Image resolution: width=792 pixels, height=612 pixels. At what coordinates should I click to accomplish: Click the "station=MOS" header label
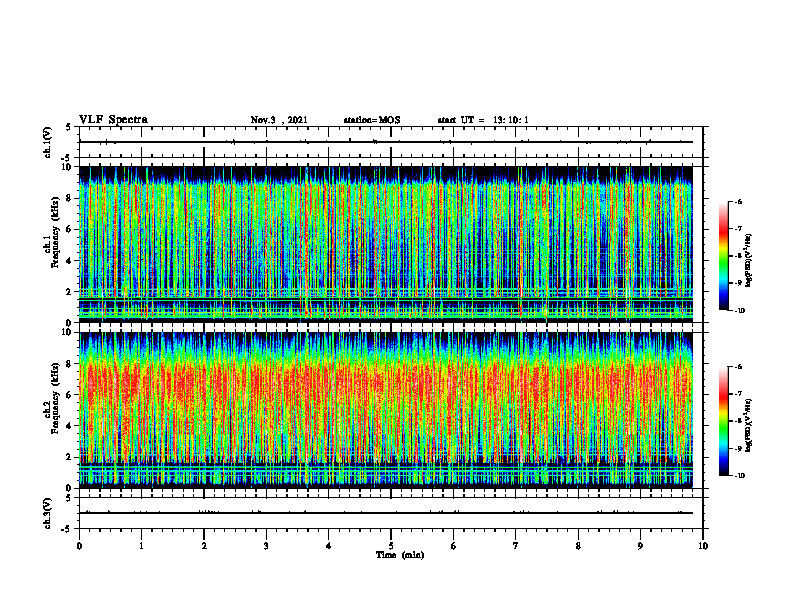(372, 120)
